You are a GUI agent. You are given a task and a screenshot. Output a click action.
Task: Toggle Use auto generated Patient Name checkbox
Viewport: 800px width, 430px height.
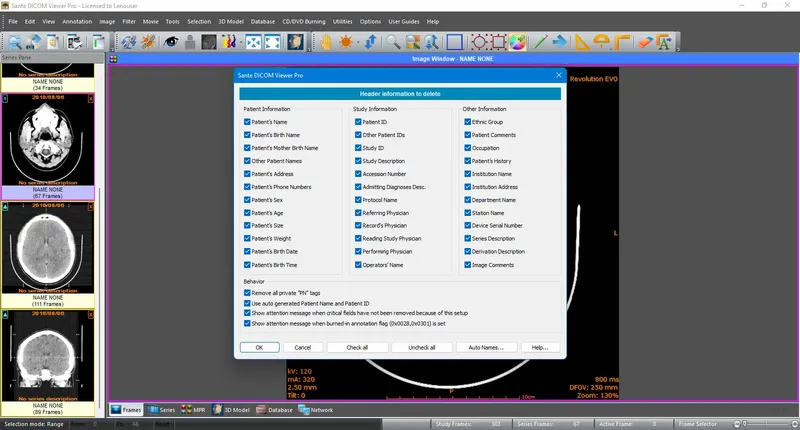coord(247,303)
